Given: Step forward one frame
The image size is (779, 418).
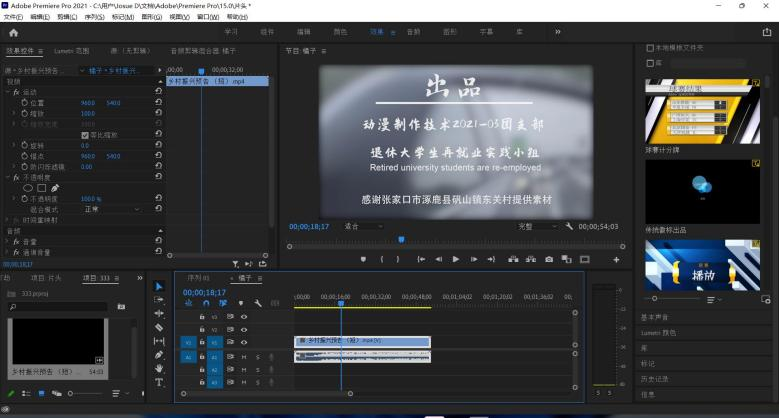Looking at the screenshot, I should tap(473, 259).
